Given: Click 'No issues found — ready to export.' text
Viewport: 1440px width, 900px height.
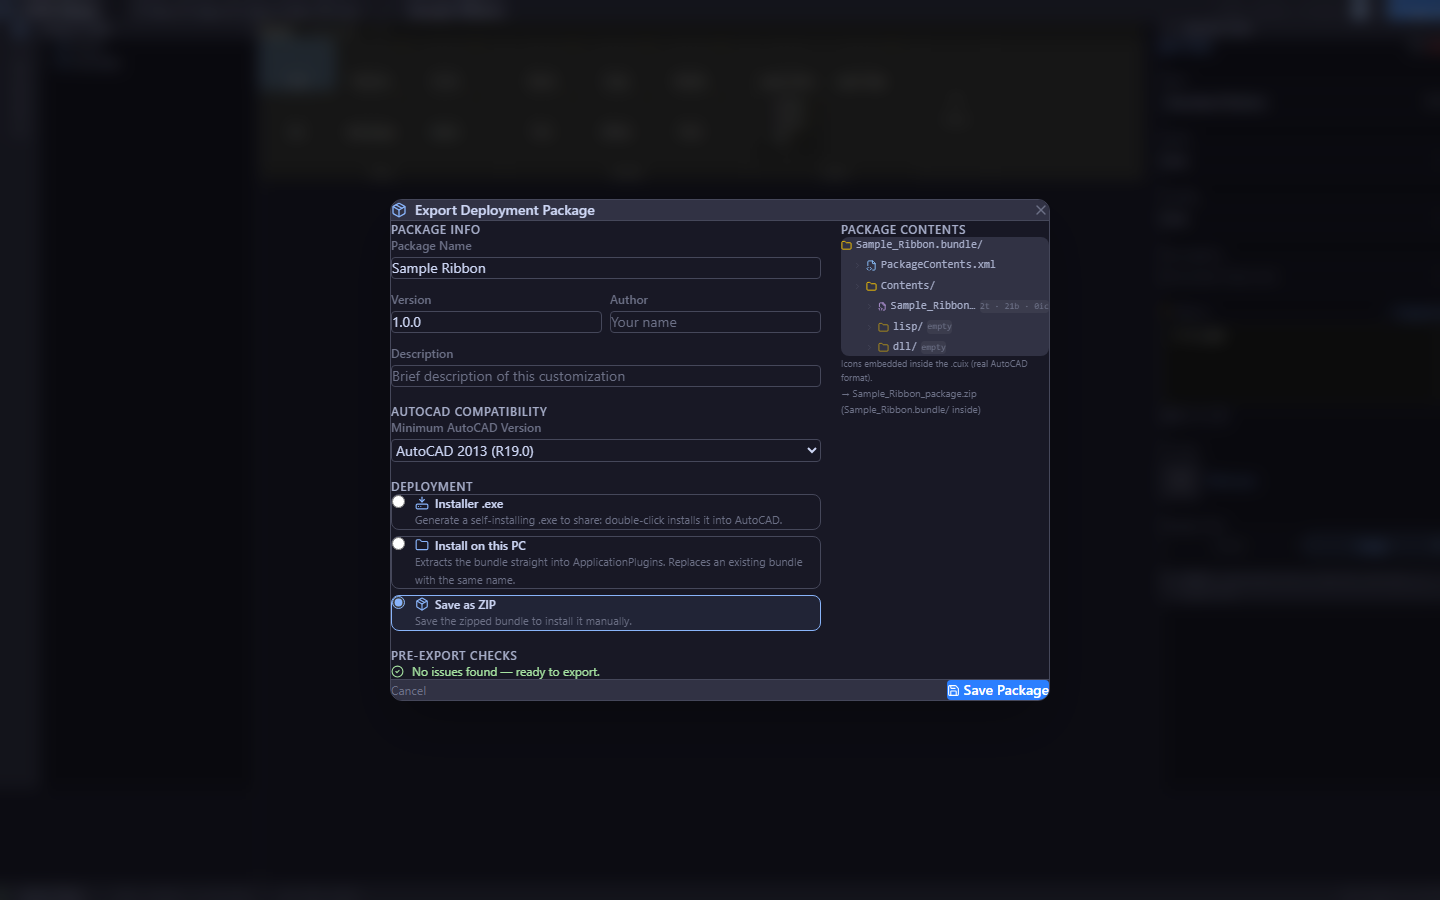Looking at the screenshot, I should (506, 672).
